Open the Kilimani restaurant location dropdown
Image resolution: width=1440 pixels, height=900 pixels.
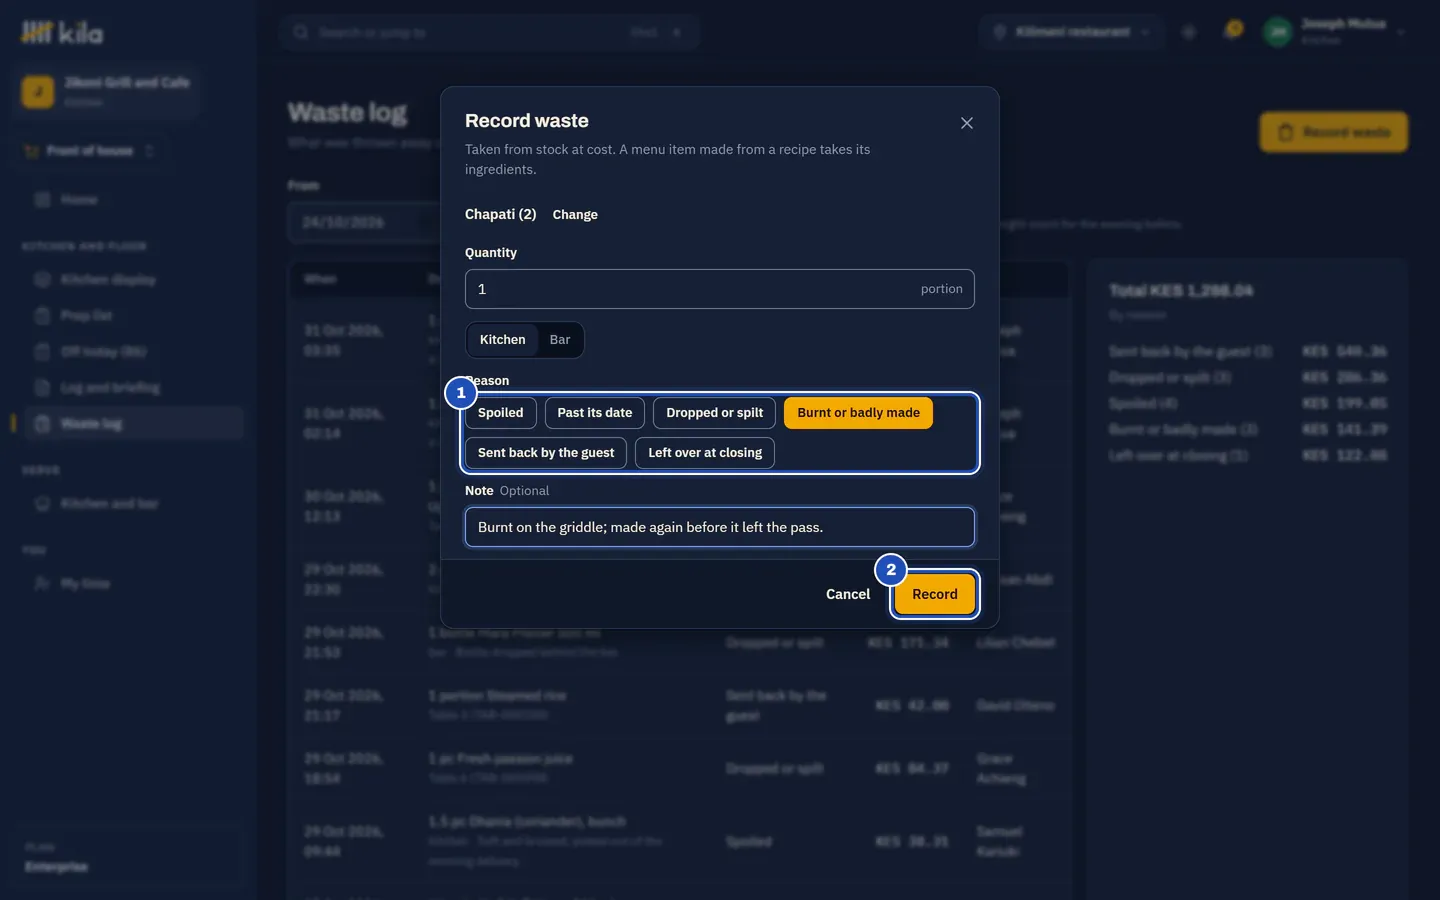(1071, 32)
